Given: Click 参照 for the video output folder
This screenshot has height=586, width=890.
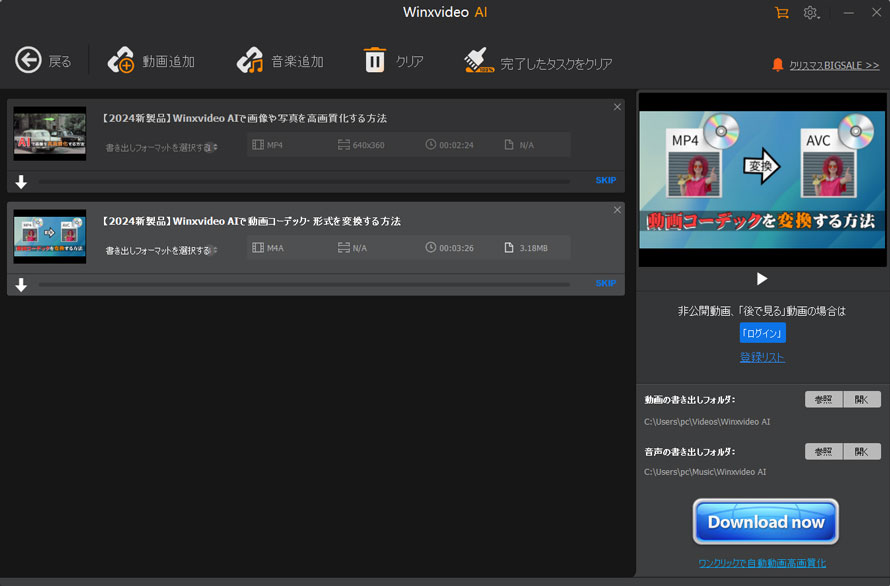Looking at the screenshot, I should (x=822, y=399).
